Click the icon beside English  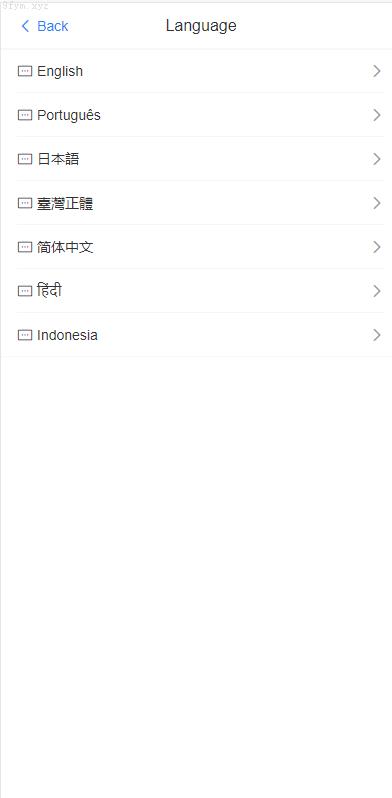(25, 71)
